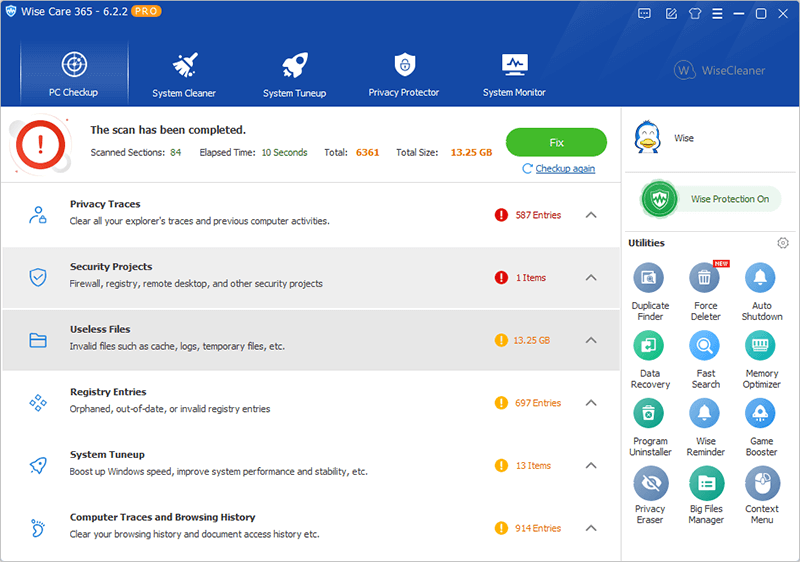Open the hamburger main menu

coord(717,14)
